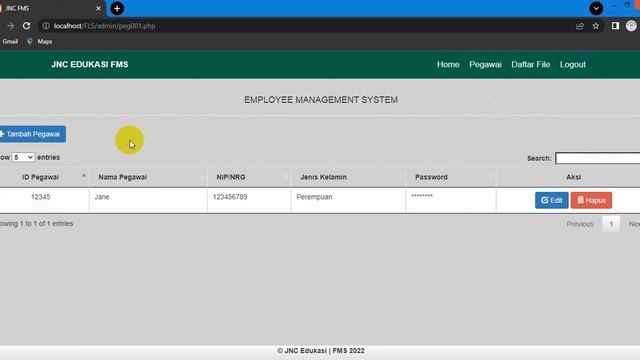Open the Gmail bookmark
This screenshot has height=360, width=640.
tap(10, 42)
